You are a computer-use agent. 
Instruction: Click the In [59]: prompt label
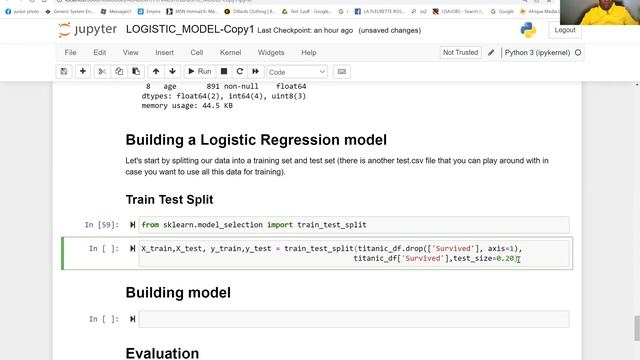point(102,225)
